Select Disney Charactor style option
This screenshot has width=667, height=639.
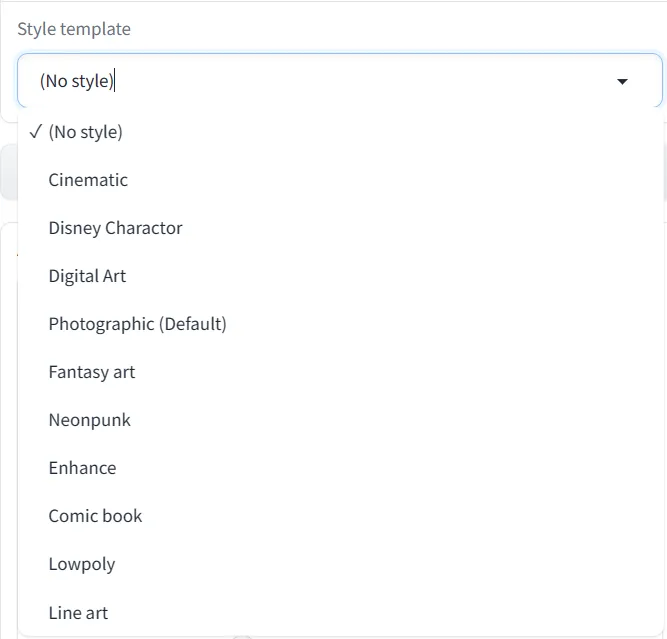(x=340, y=228)
